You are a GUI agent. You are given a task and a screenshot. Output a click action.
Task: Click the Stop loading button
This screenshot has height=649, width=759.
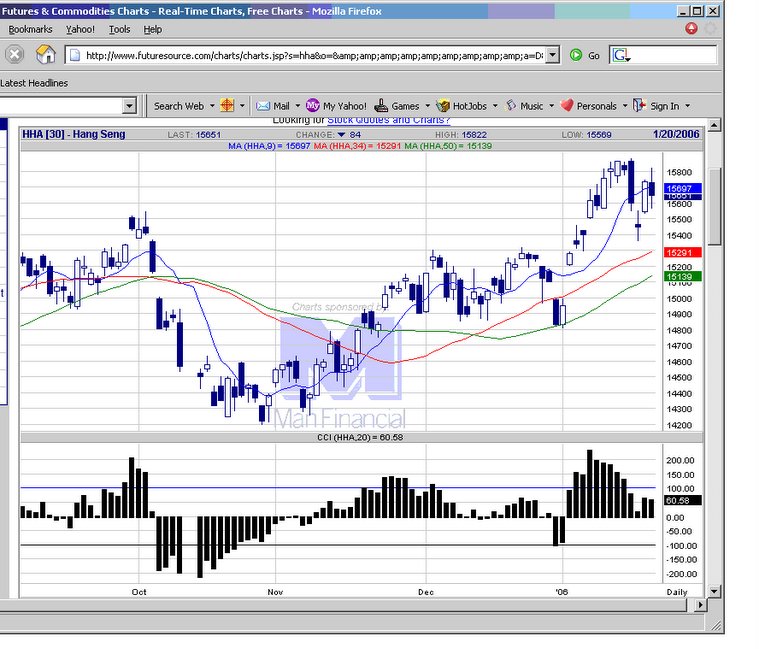click(15, 54)
